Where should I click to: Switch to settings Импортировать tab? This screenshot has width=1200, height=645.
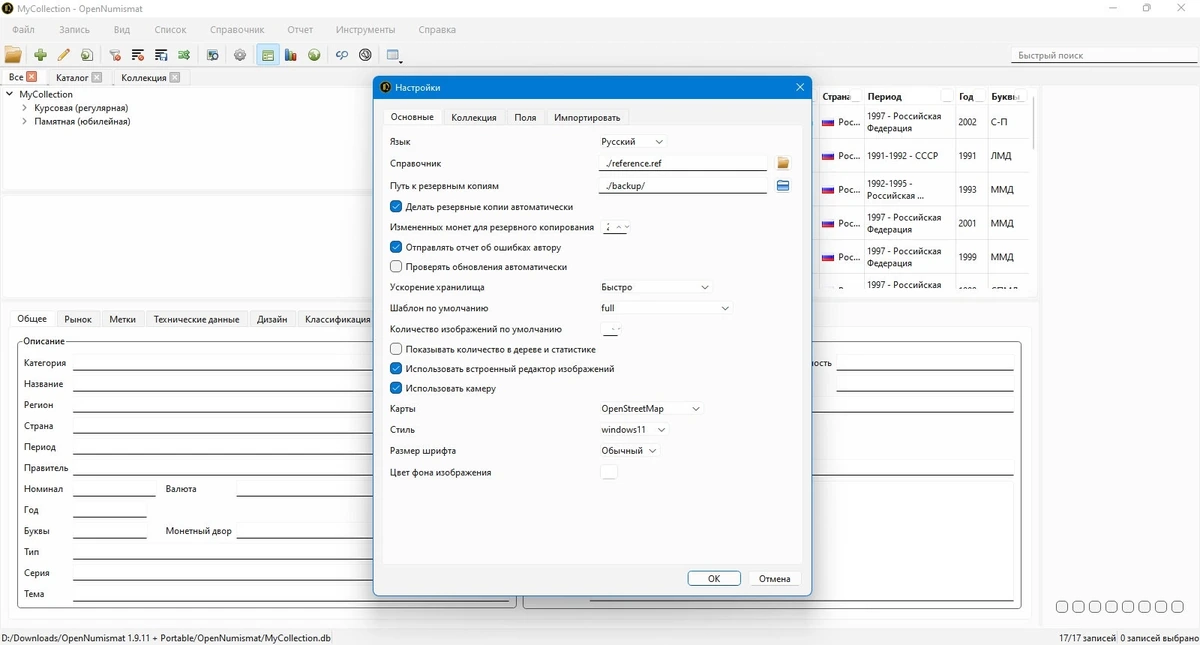587,117
